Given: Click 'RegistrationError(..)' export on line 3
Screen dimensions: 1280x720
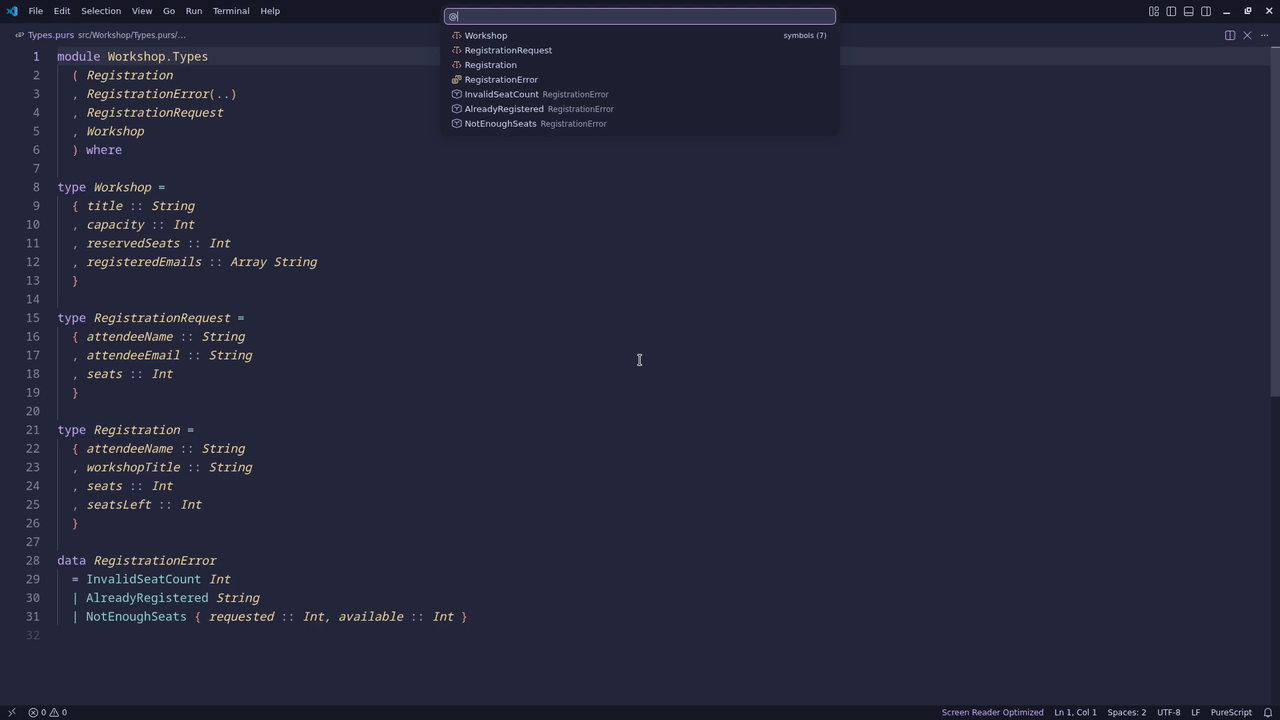Looking at the screenshot, I should 162,94.
